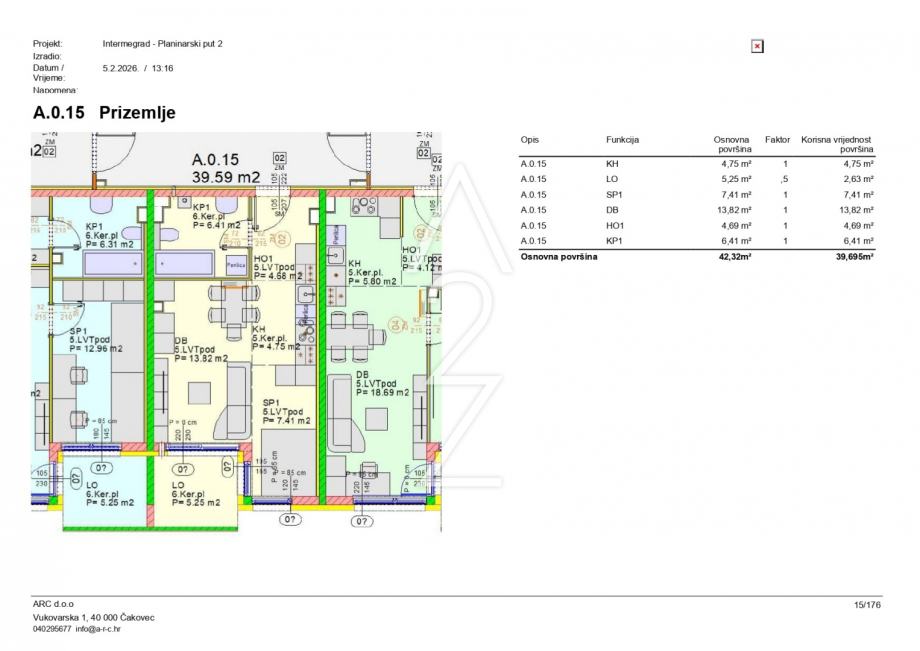Click the phone number '040295677'
The image size is (920, 651).
click(x=52, y=629)
